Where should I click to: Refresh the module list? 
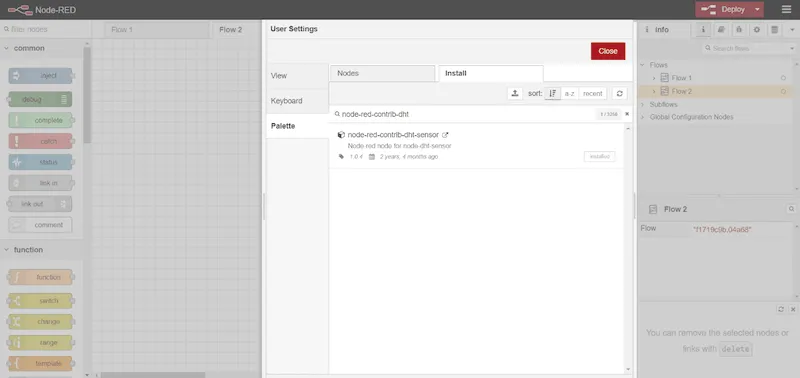pos(619,93)
